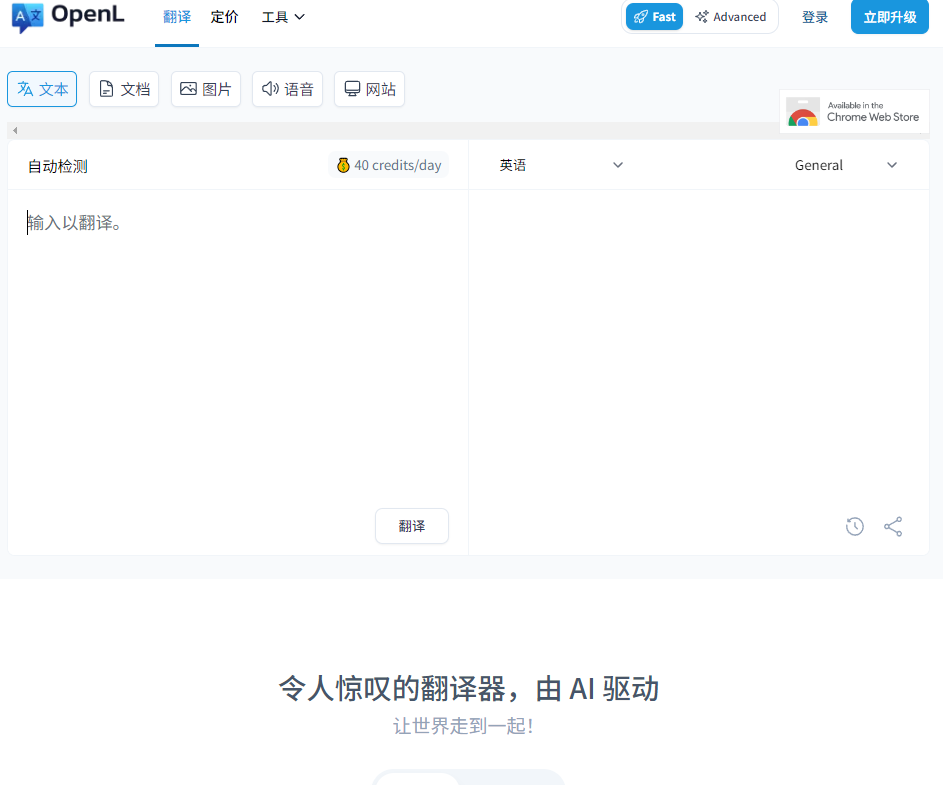Image resolution: width=943 pixels, height=785 pixels.
Task: Expand the 工具 menu
Action: tap(283, 17)
